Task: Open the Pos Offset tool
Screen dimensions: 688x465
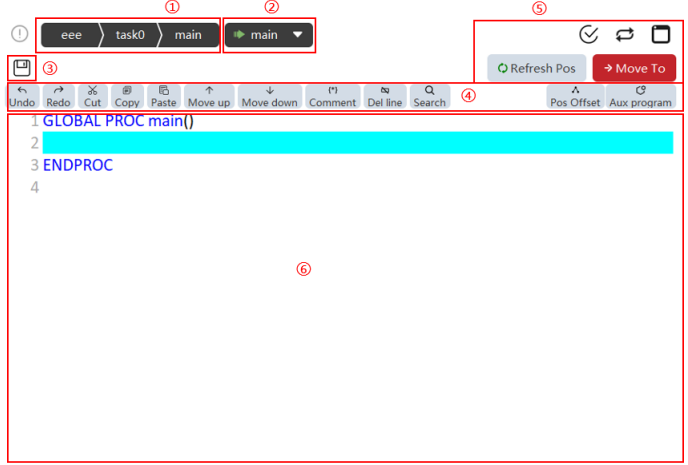Action: point(575,97)
